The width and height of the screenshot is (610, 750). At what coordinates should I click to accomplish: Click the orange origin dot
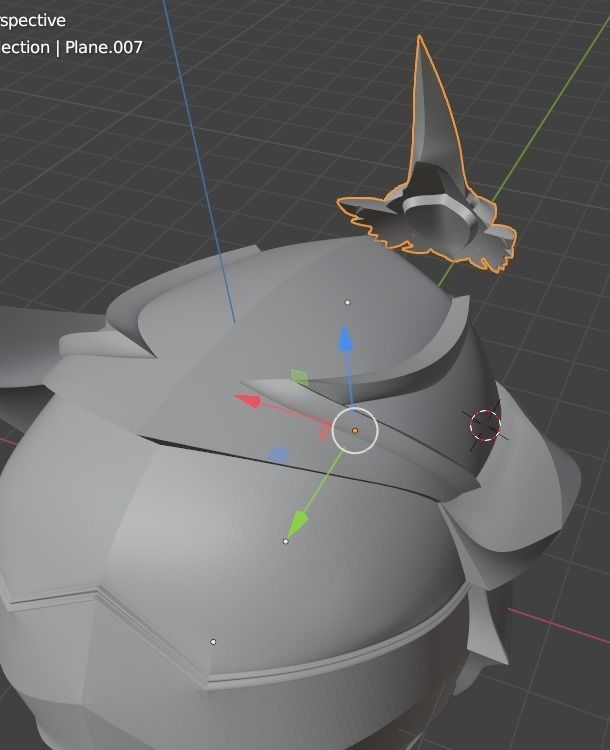pos(355,431)
